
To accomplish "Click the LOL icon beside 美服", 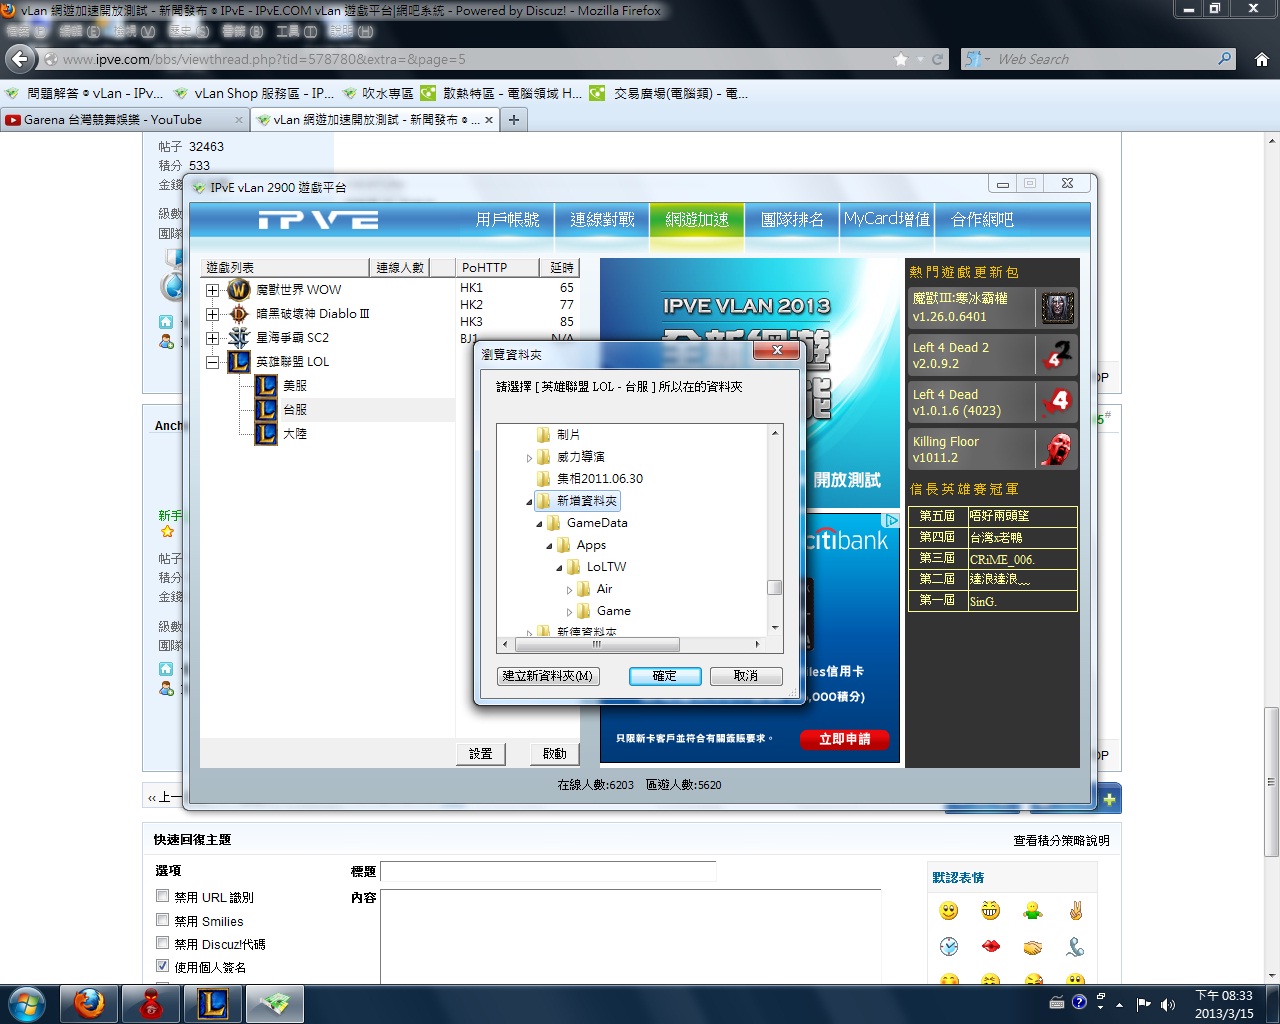I will (x=266, y=386).
